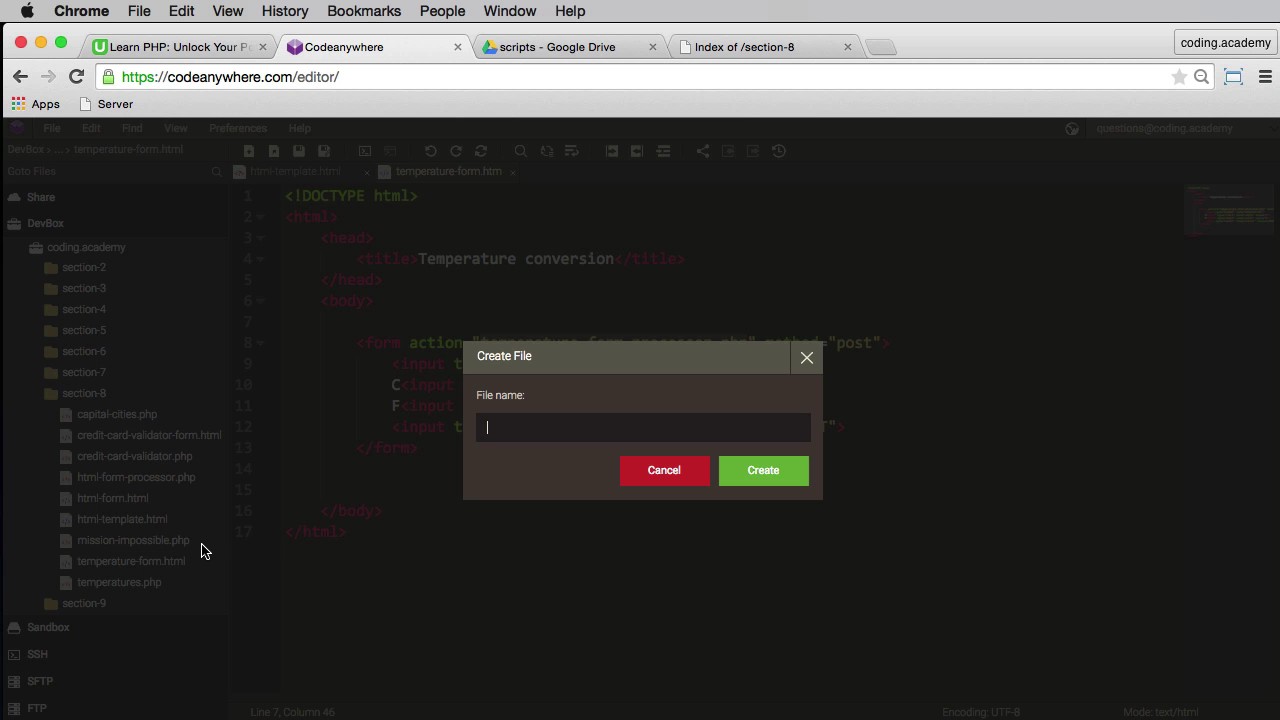Screen dimensions: 1280x720
Task: Toggle the word wrap toolbar icon
Action: pos(571,151)
